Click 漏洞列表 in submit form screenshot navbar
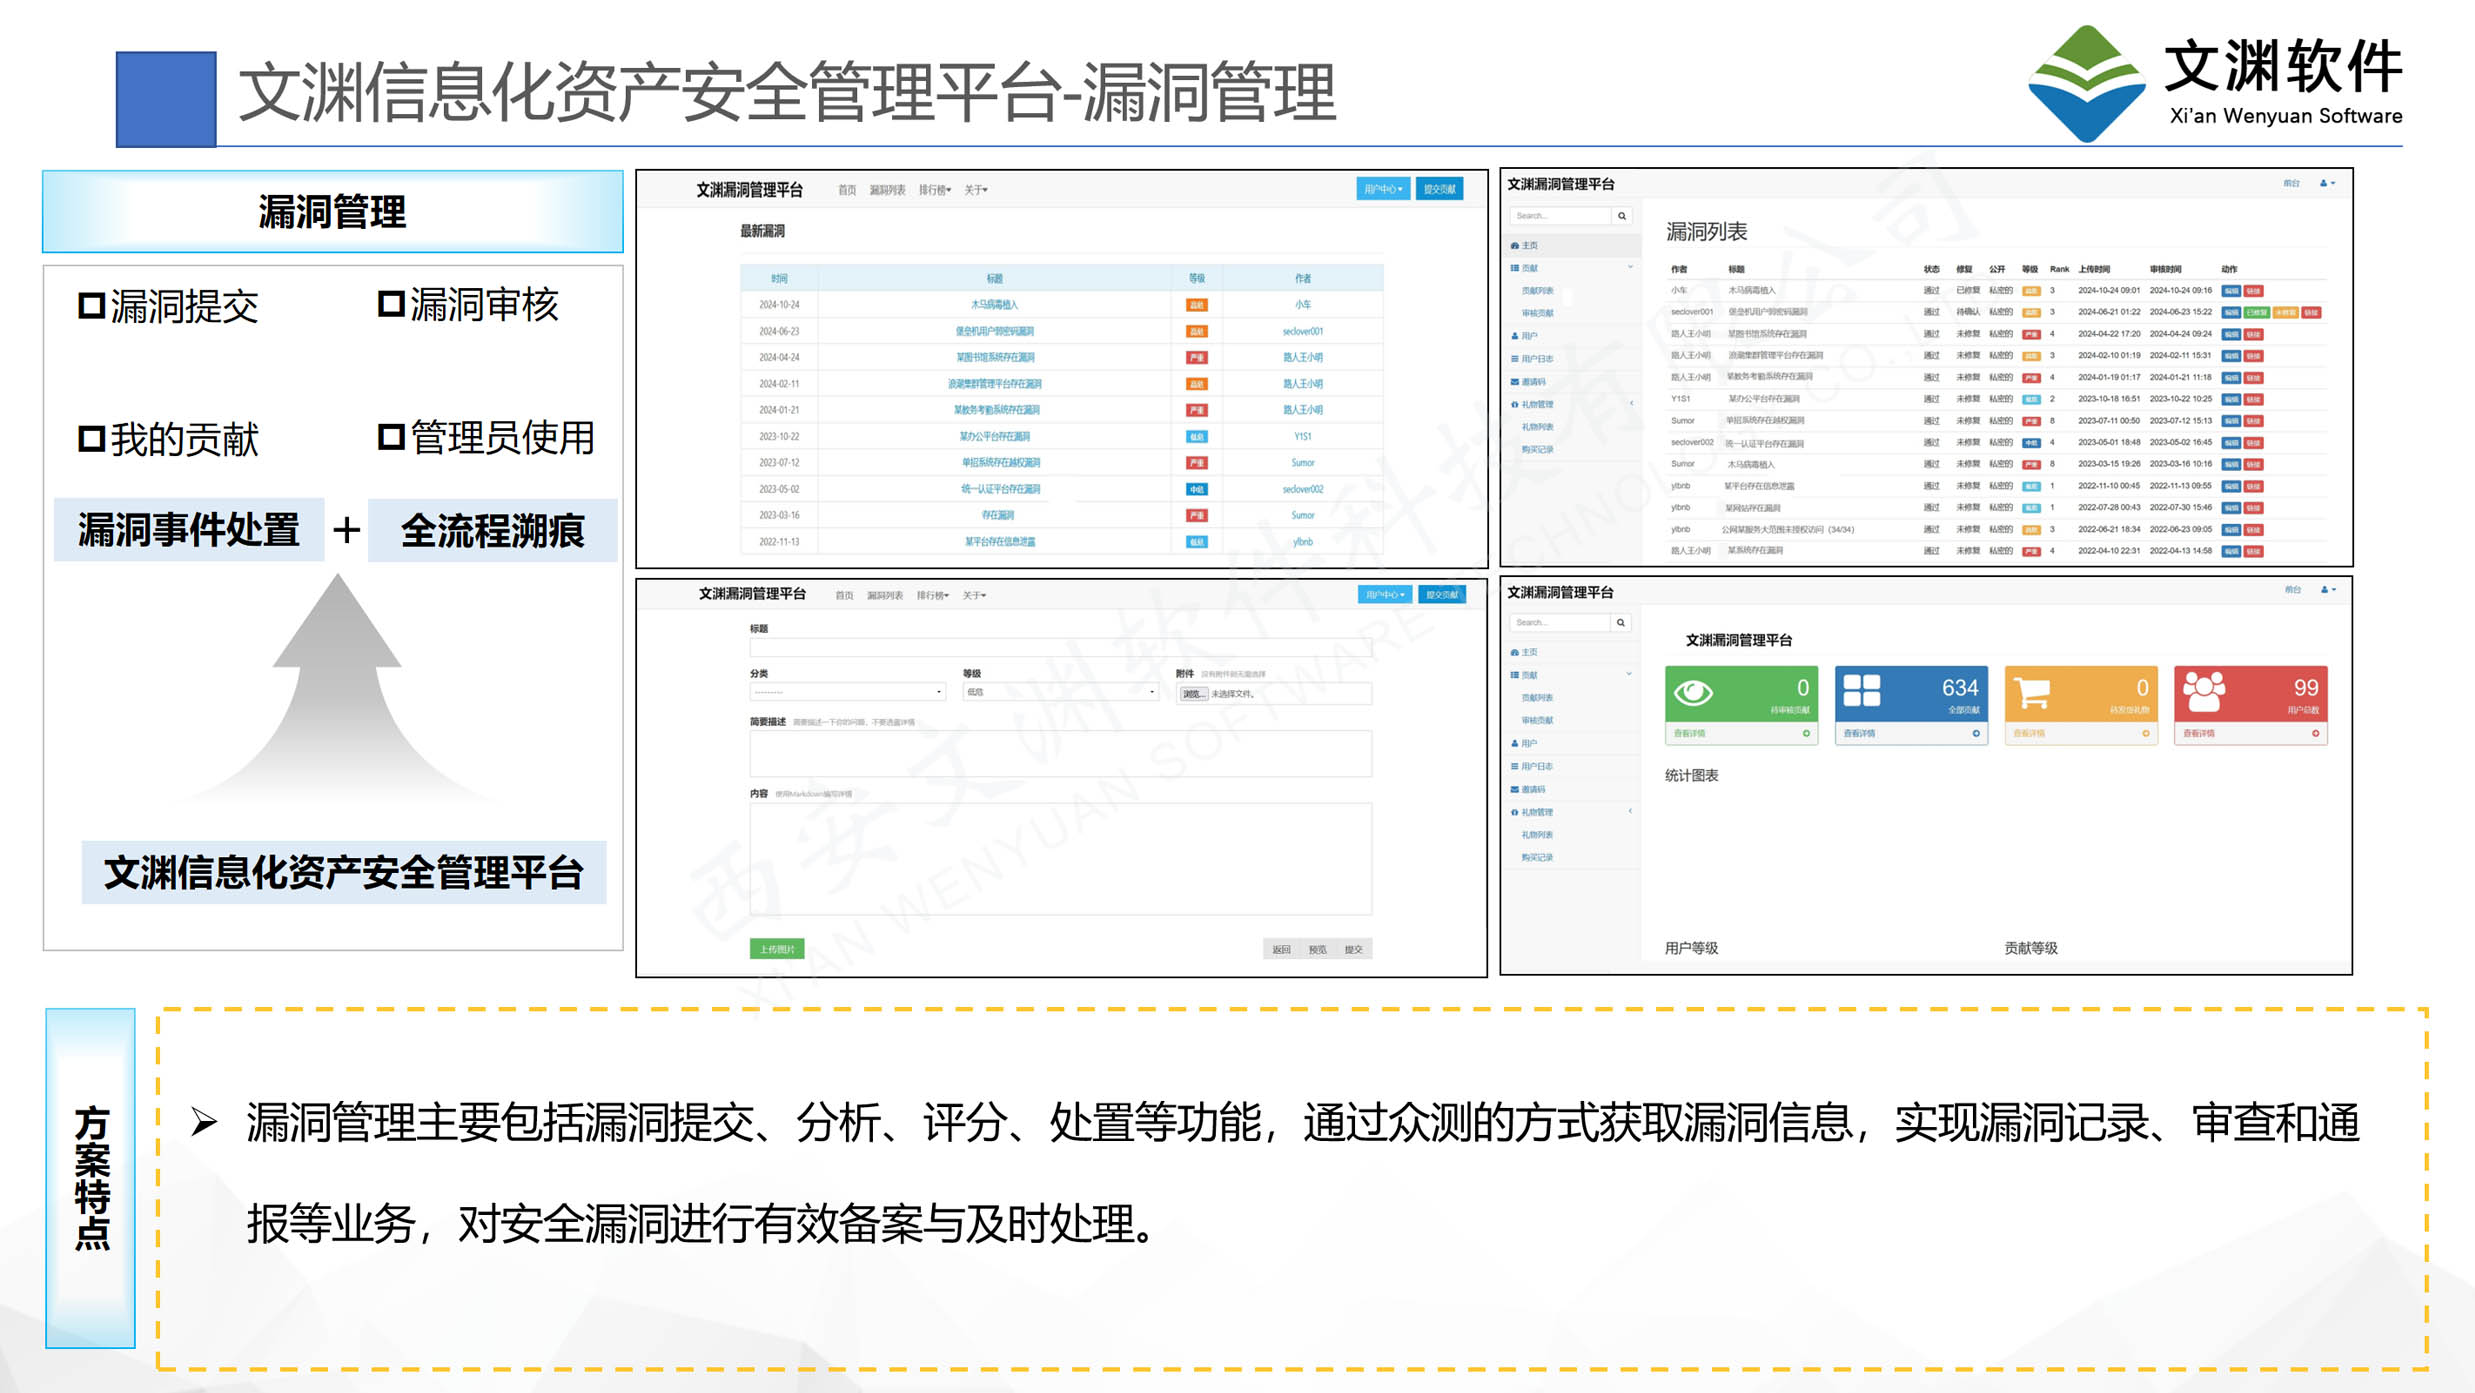The image size is (2475, 1393). tap(885, 595)
